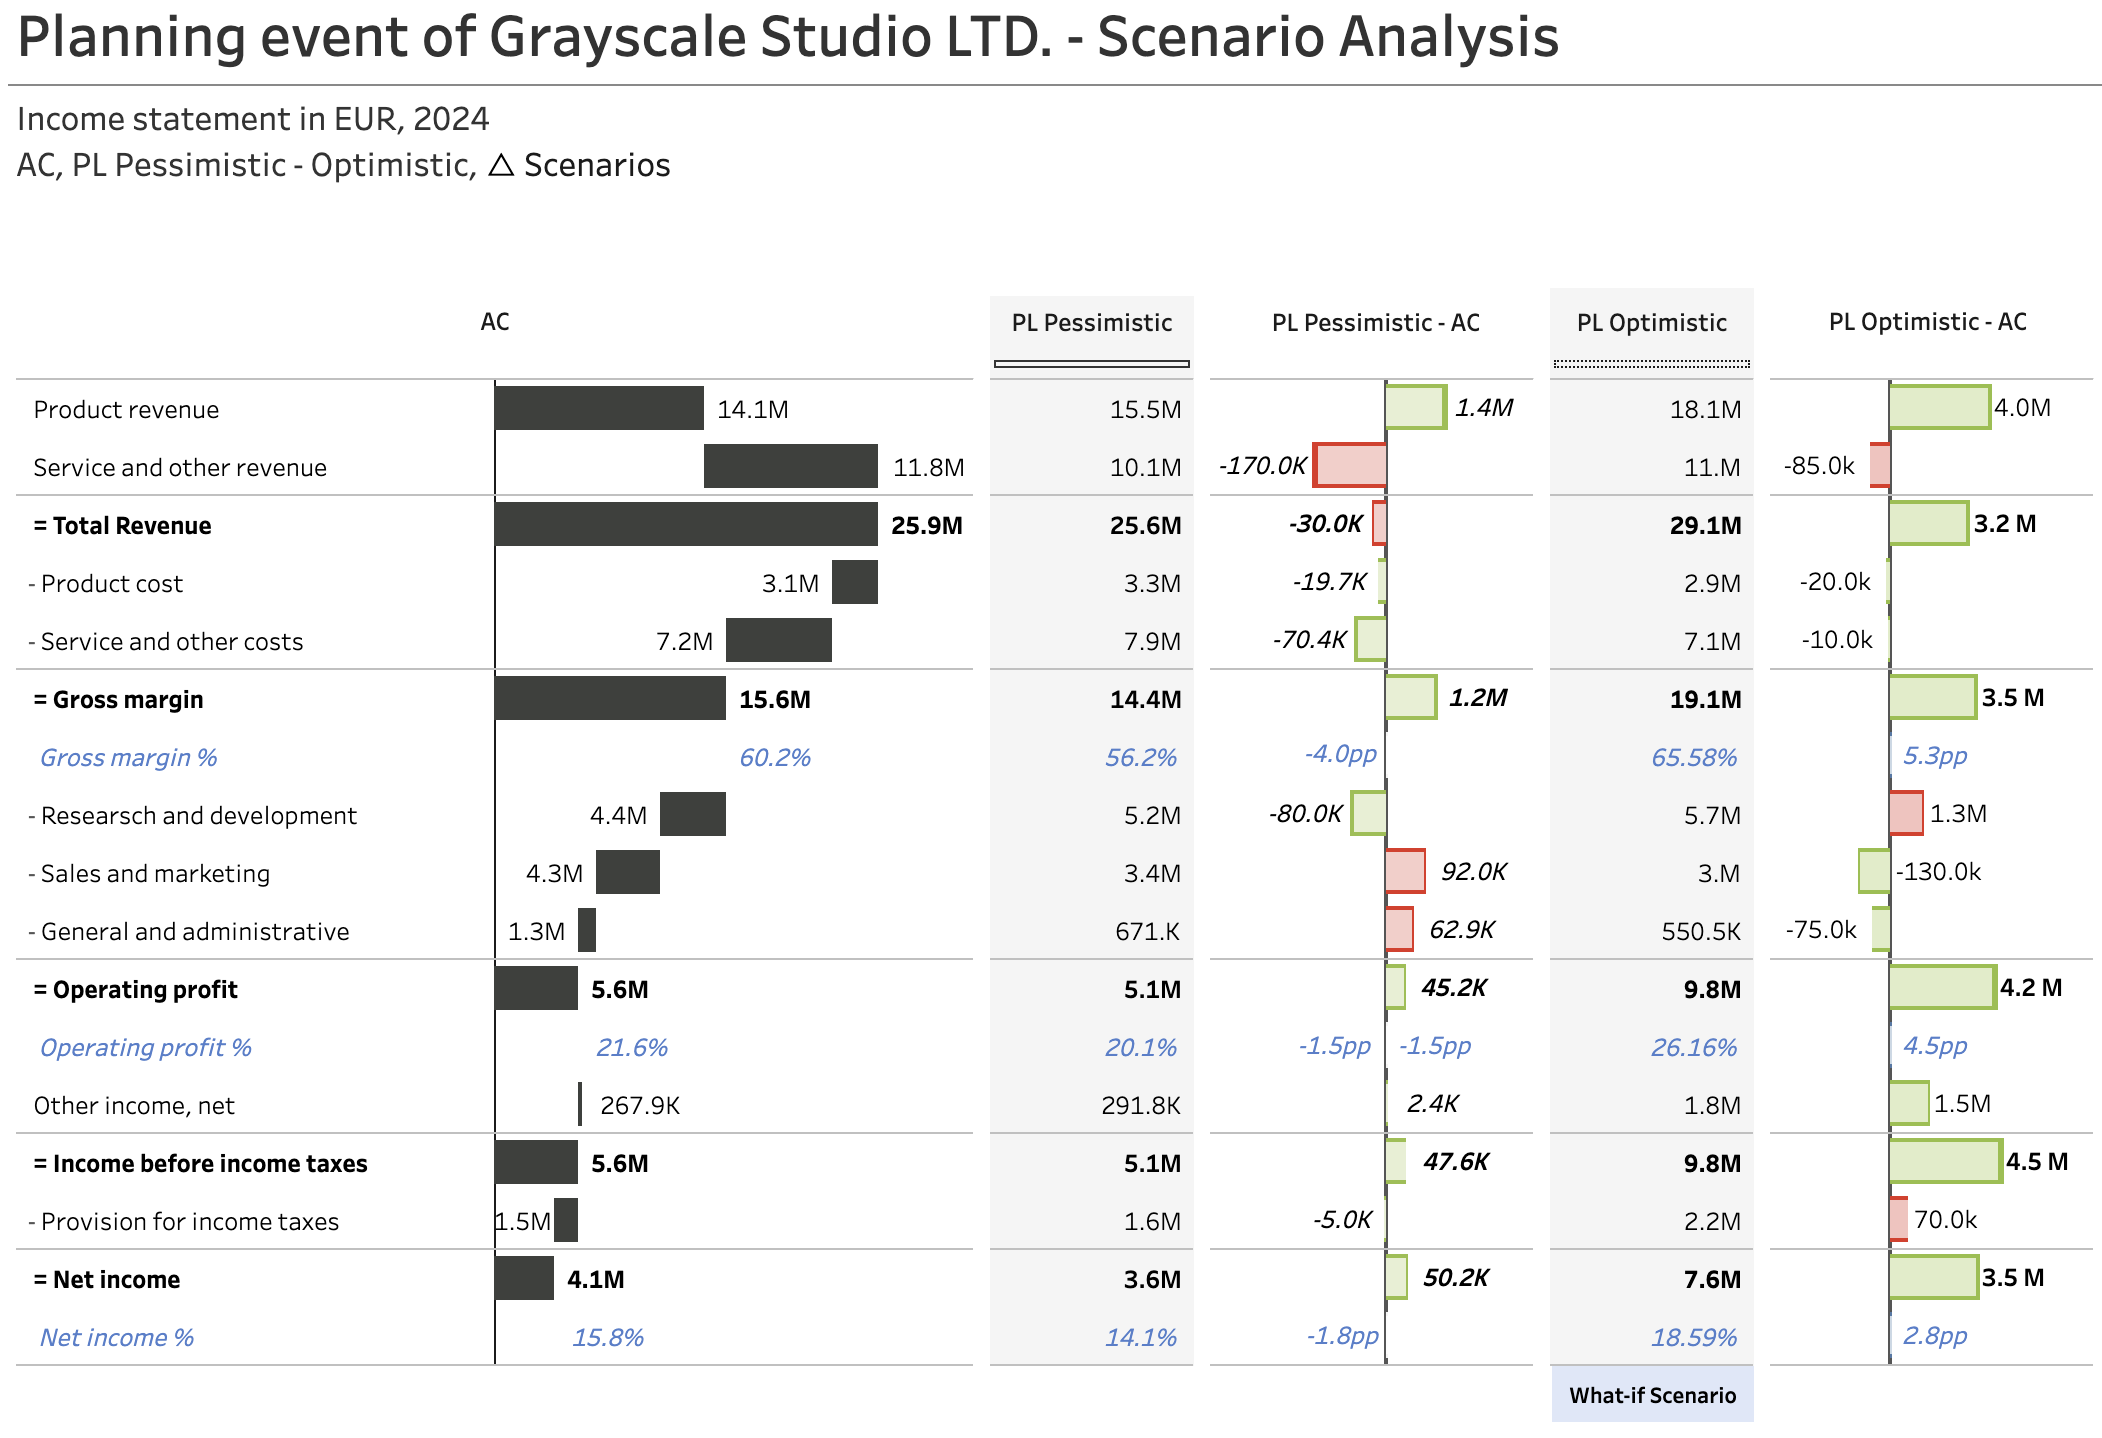Click the -4.0pp gross margin variance
Screen dimensions: 2102x1438
pyautogui.click(x=1341, y=753)
